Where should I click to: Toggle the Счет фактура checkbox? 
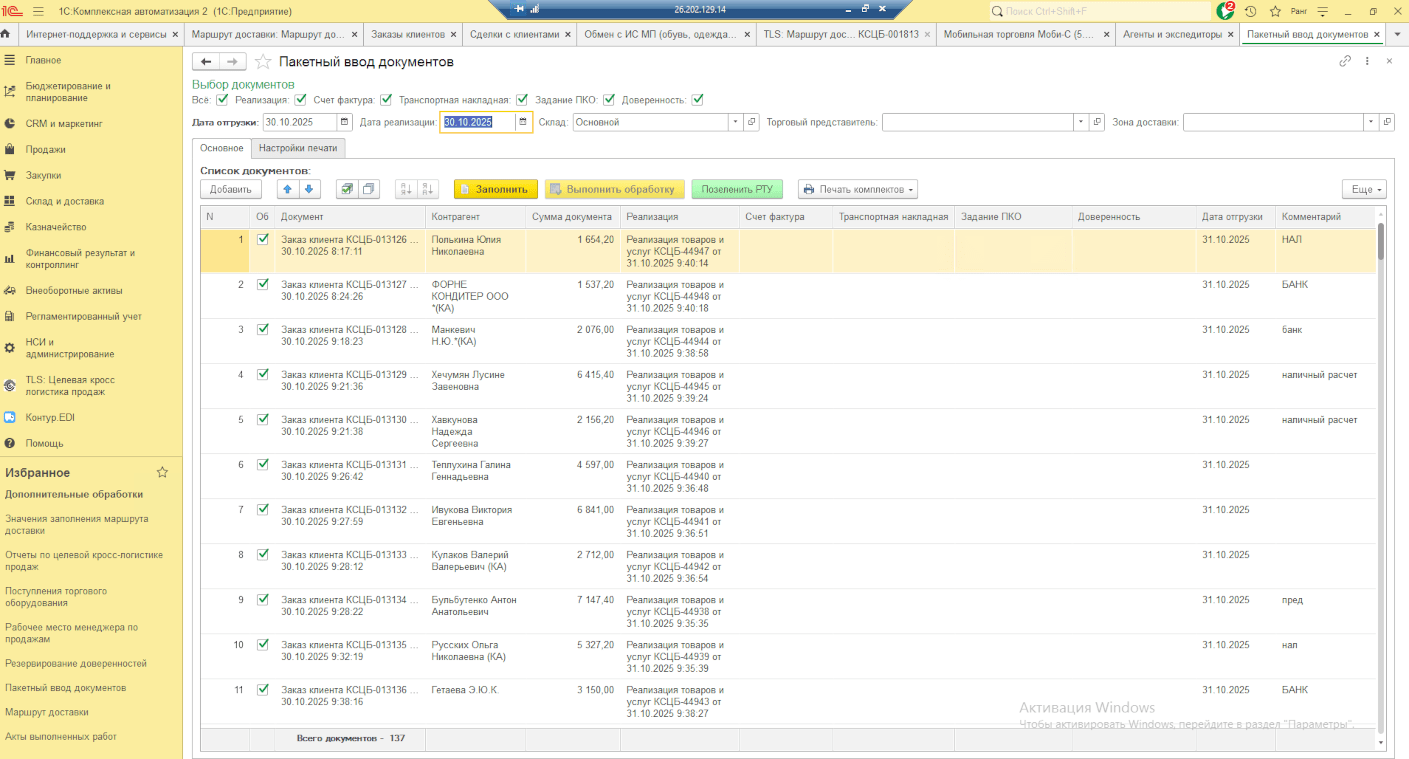[x=385, y=100]
